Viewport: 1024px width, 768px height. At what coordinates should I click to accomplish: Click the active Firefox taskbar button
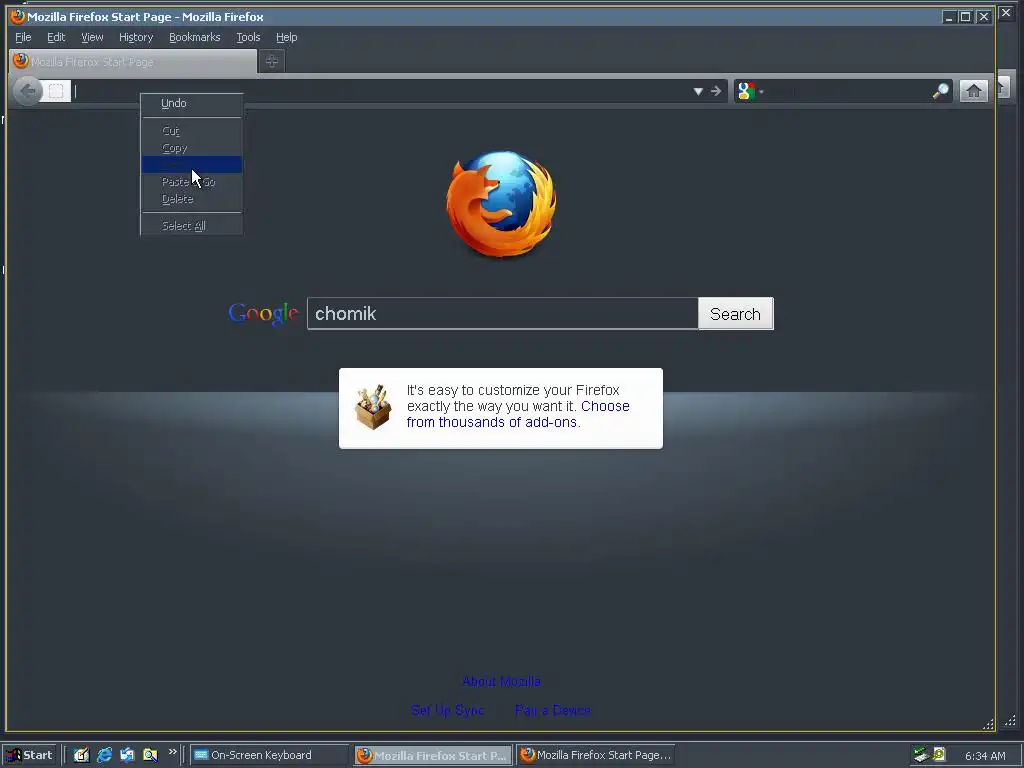pyautogui.click(x=432, y=756)
